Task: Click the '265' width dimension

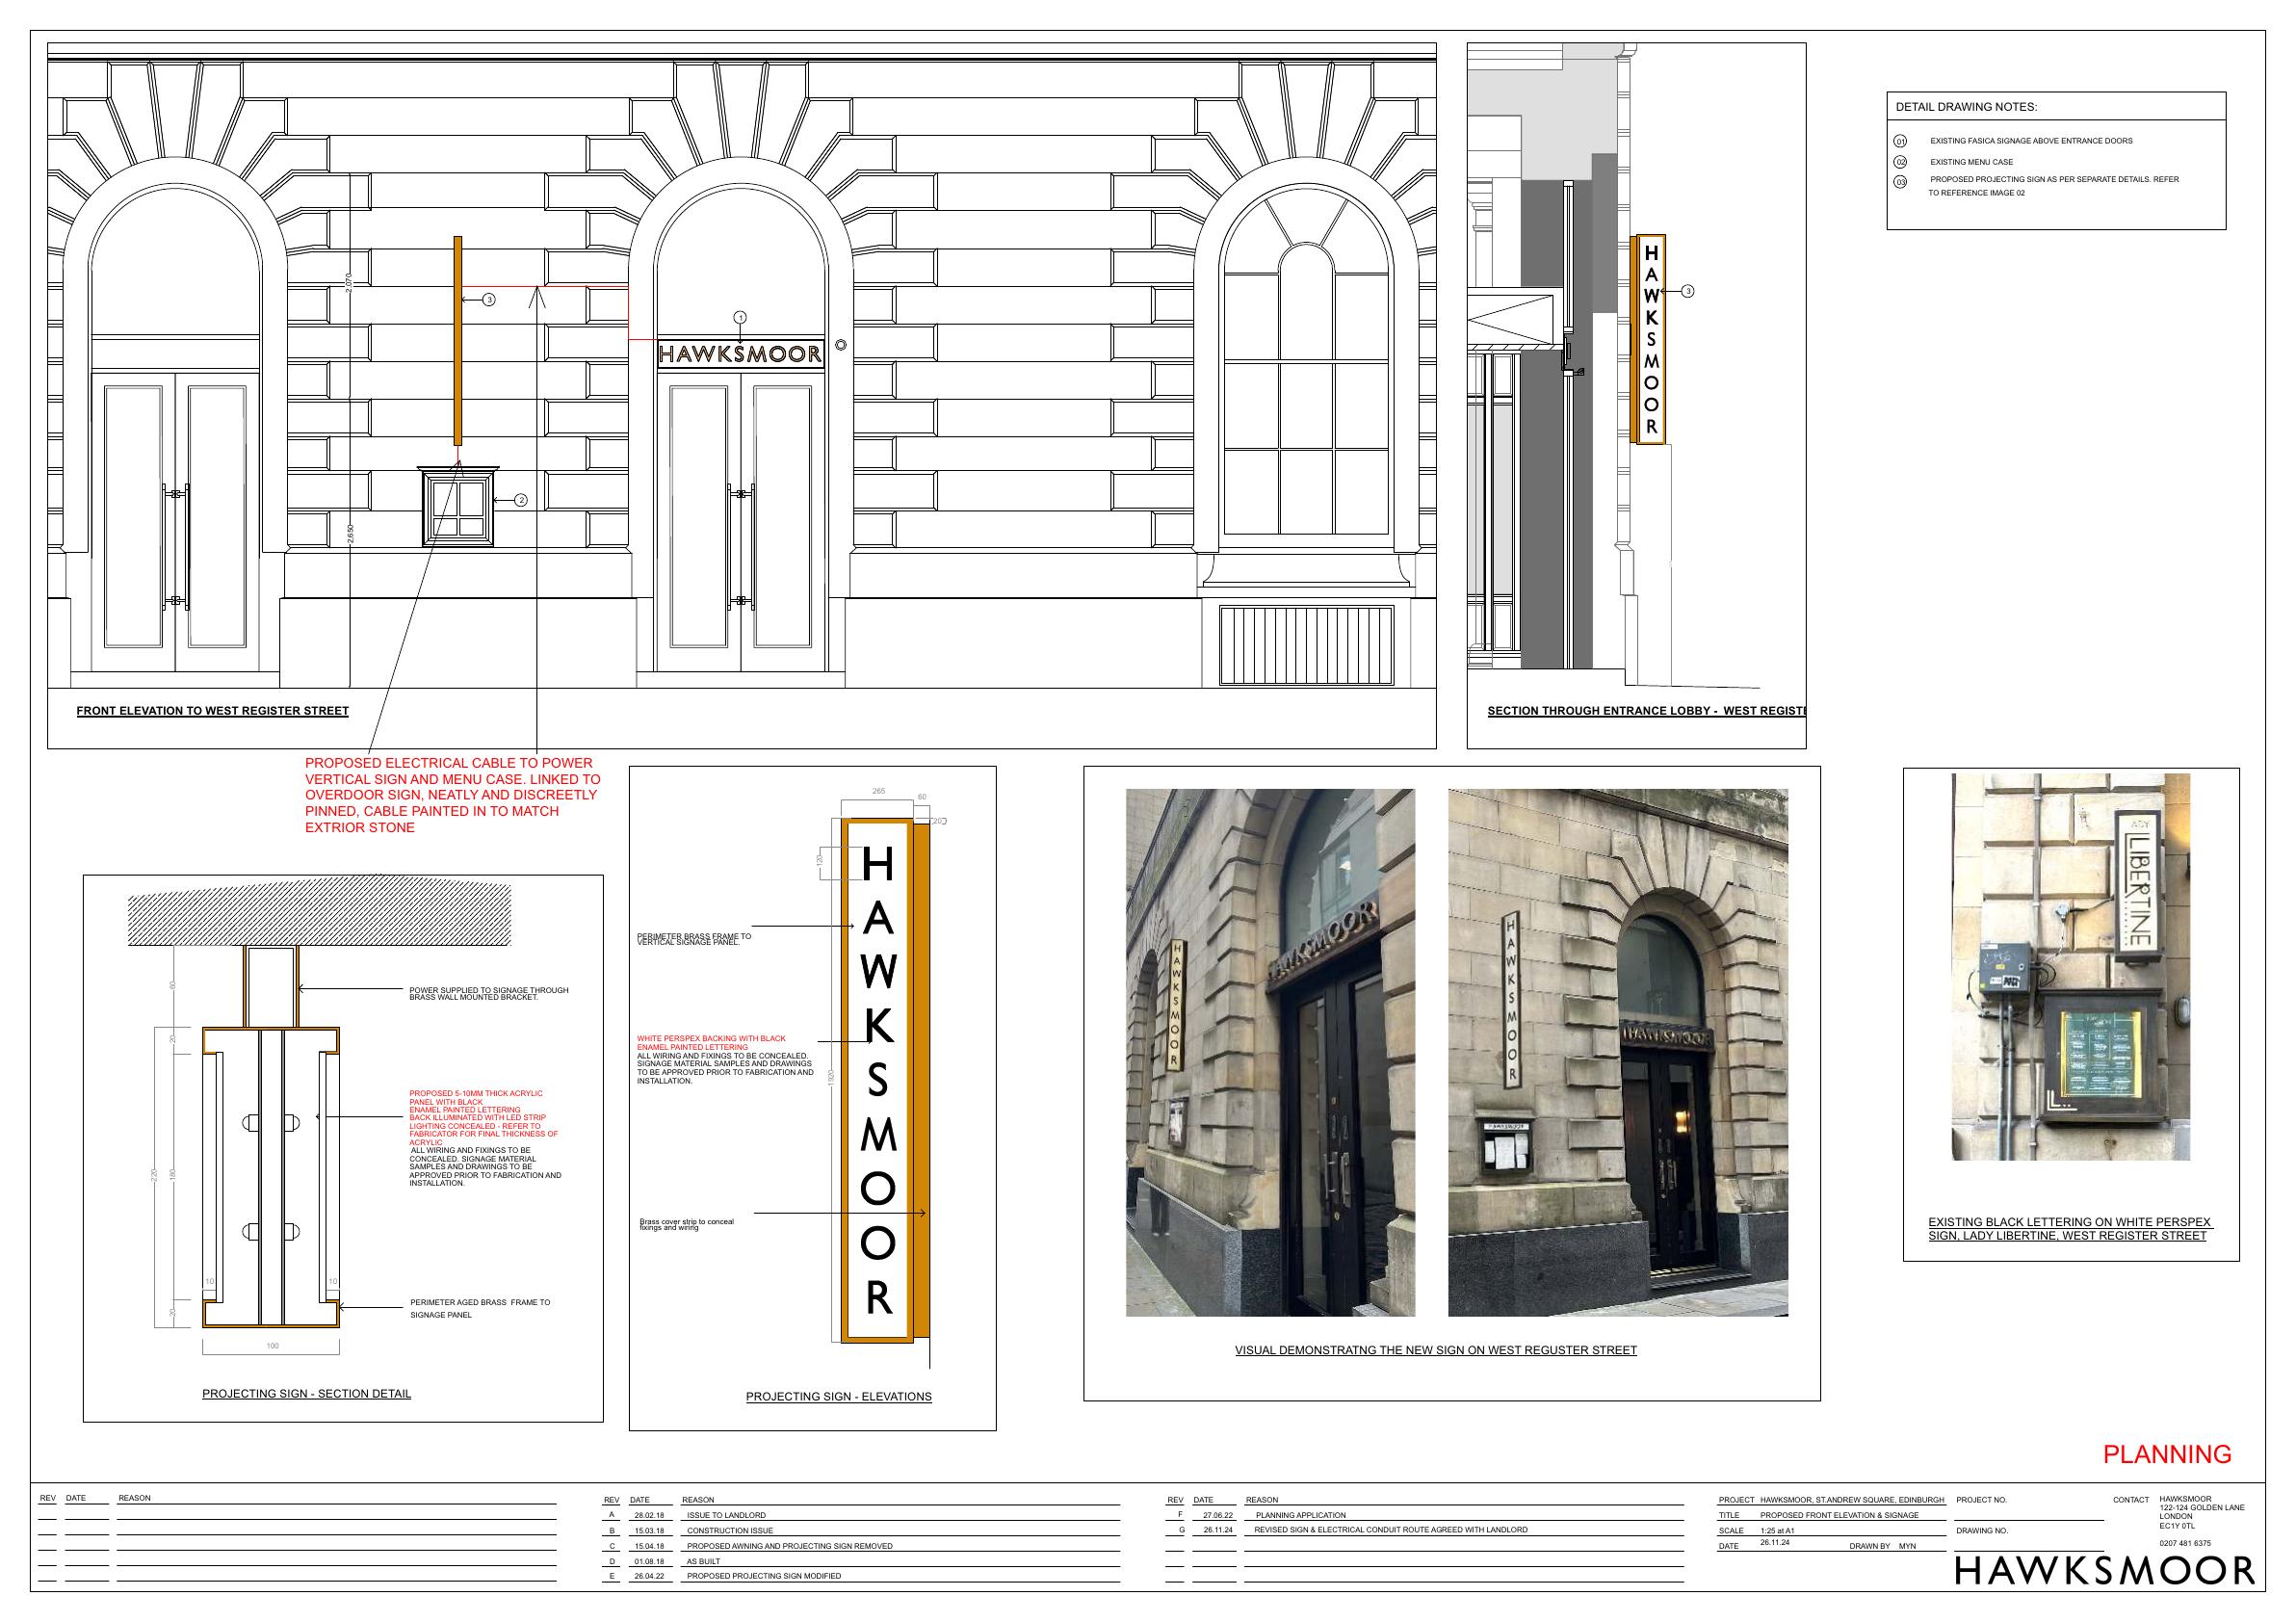Action: [x=878, y=791]
